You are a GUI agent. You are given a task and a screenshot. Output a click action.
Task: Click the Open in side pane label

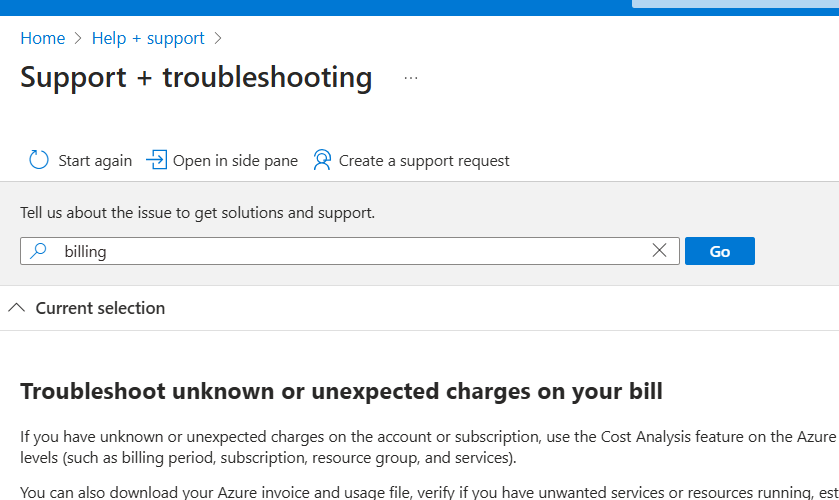[235, 161]
